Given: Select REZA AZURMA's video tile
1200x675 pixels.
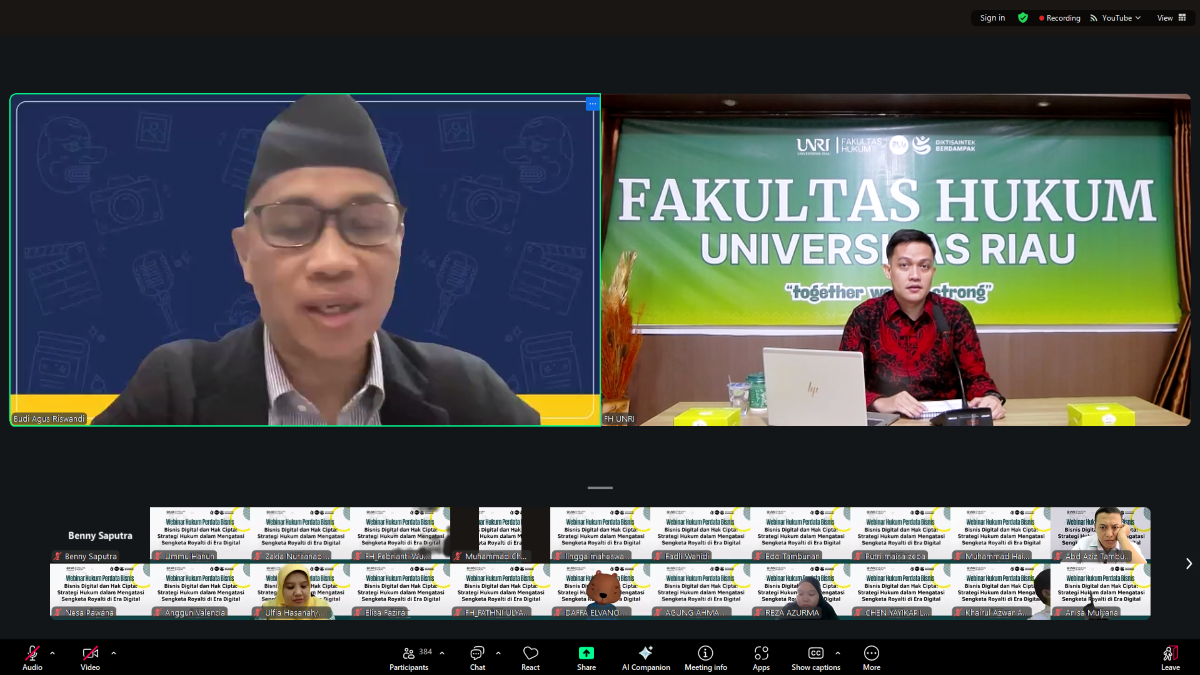Looking at the screenshot, I should 799,591.
